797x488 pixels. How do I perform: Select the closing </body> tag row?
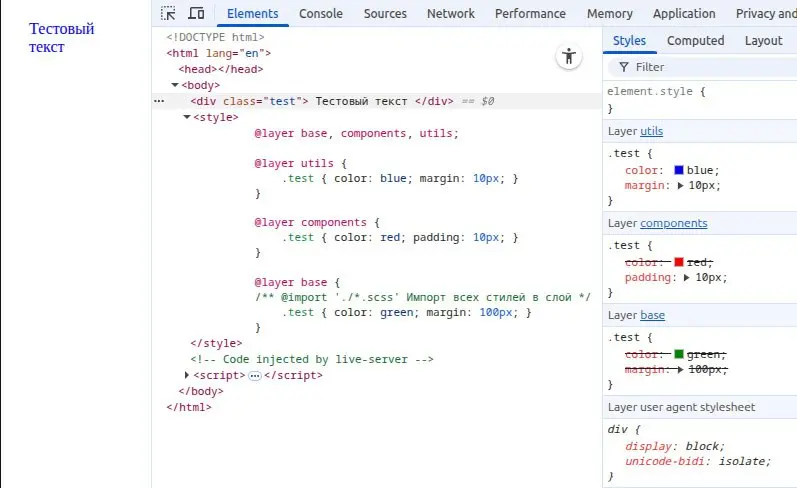(x=201, y=391)
